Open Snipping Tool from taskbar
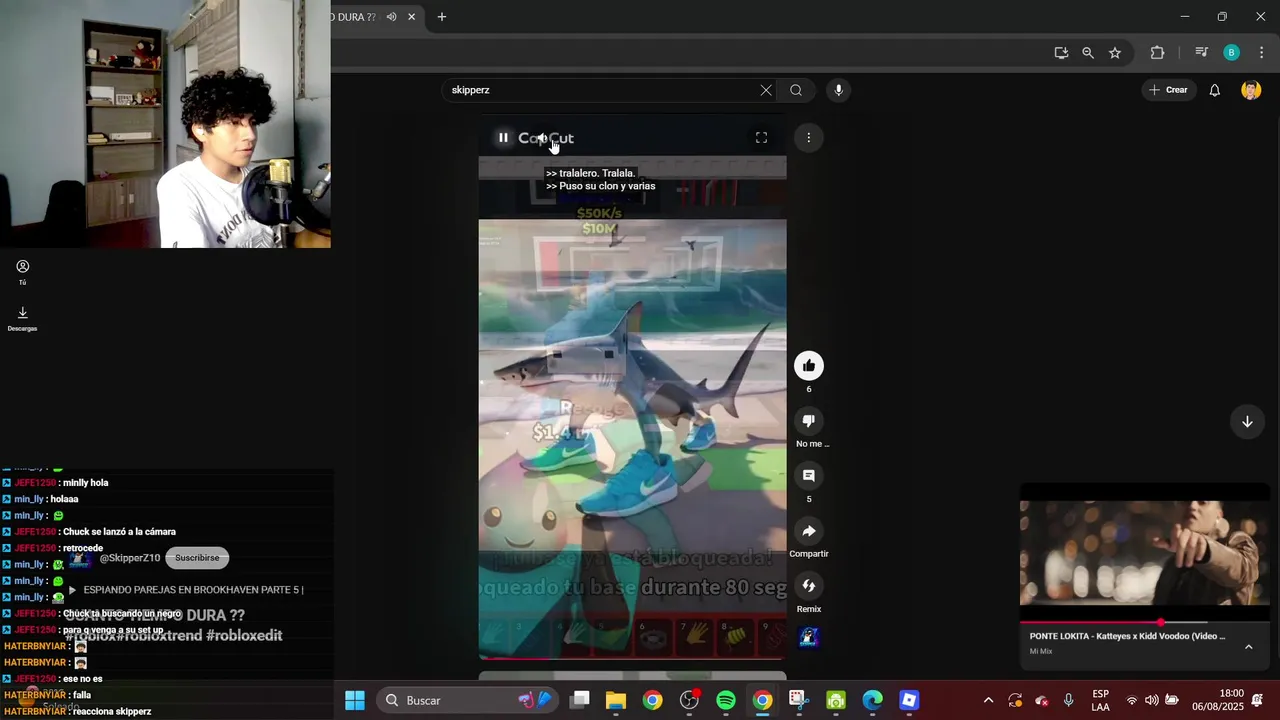This screenshot has width=1280, height=720. click(x=798, y=700)
